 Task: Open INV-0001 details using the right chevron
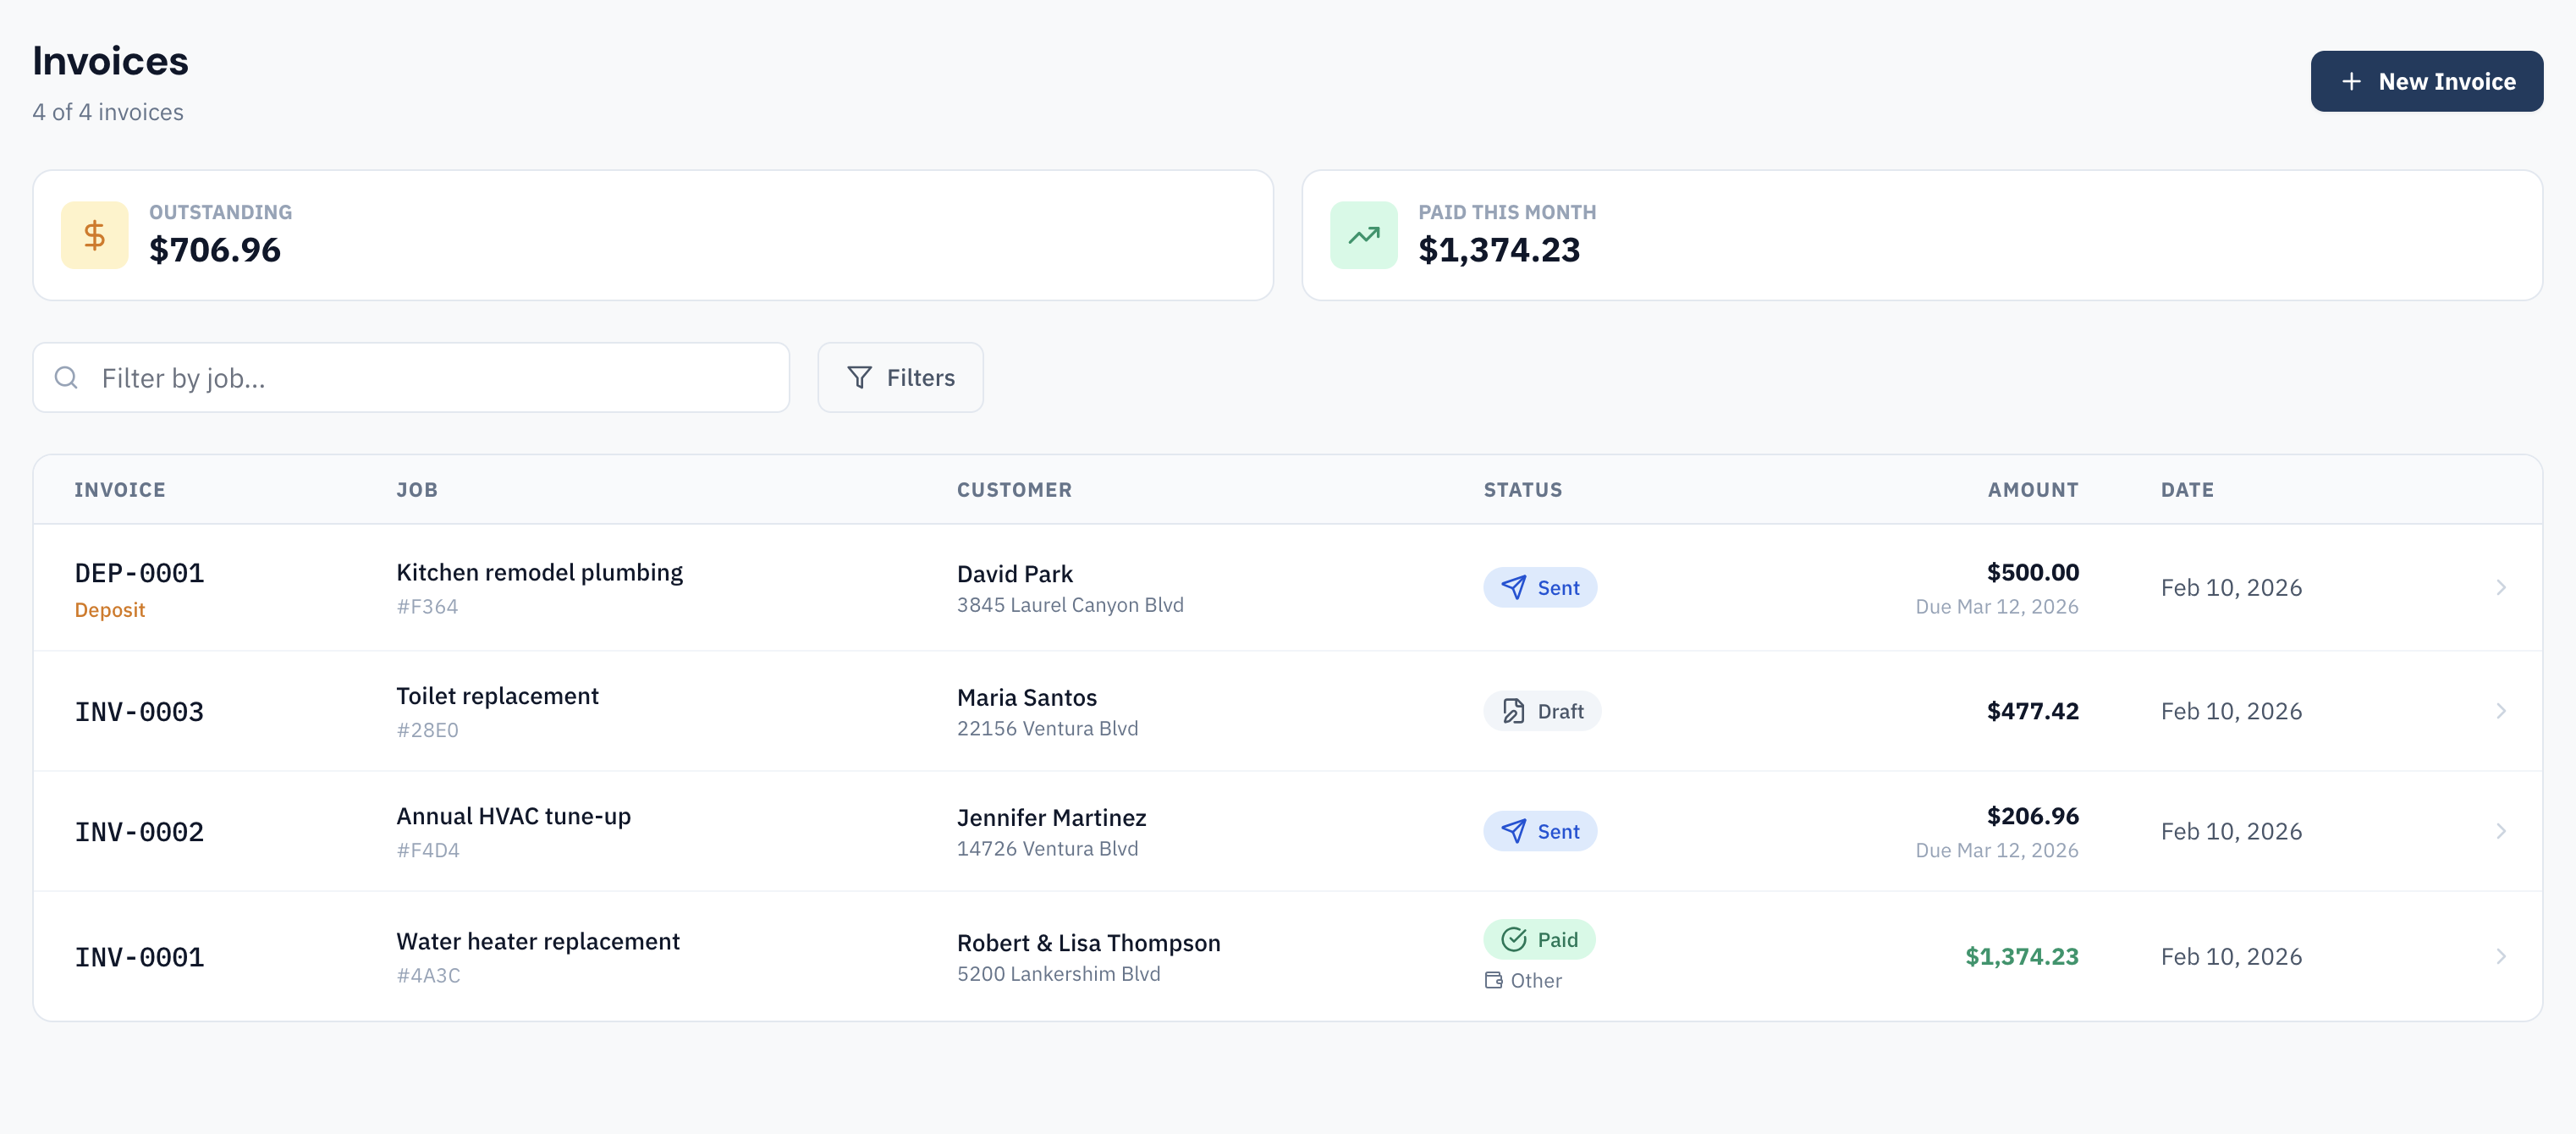pyautogui.click(x=2502, y=956)
